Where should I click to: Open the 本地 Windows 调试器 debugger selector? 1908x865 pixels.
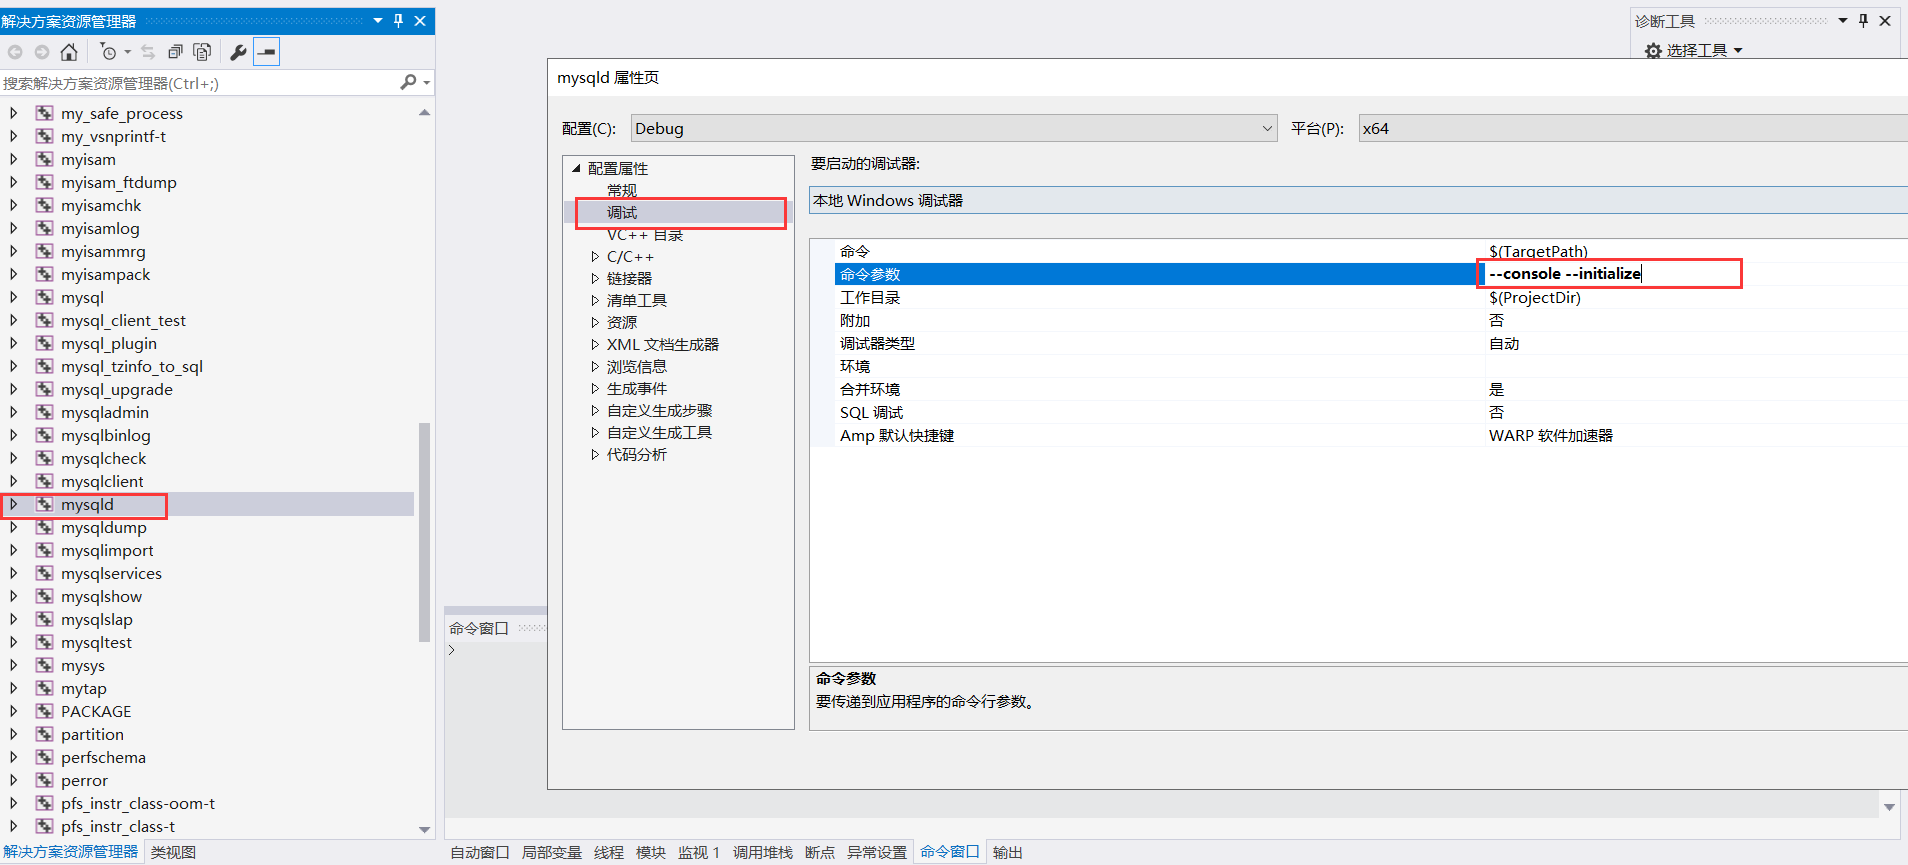point(1358,200)
